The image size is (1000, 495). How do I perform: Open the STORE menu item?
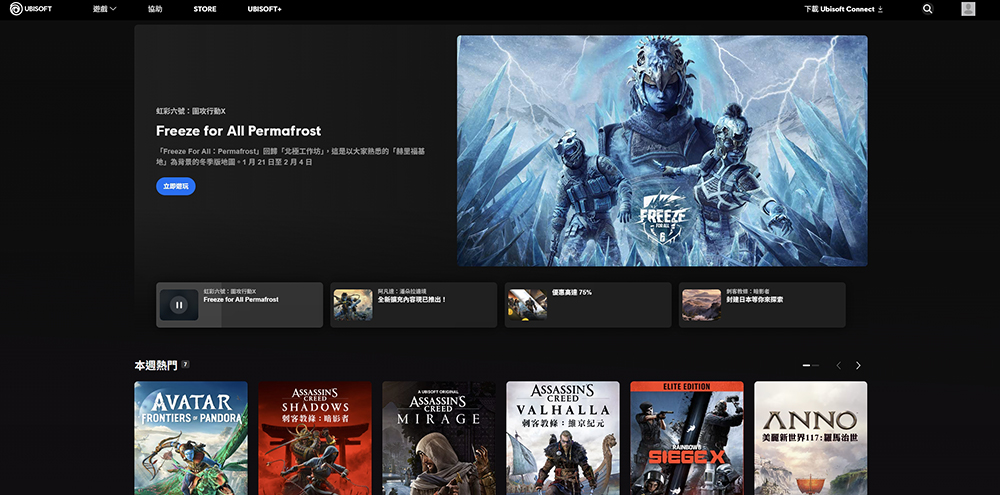205,9
